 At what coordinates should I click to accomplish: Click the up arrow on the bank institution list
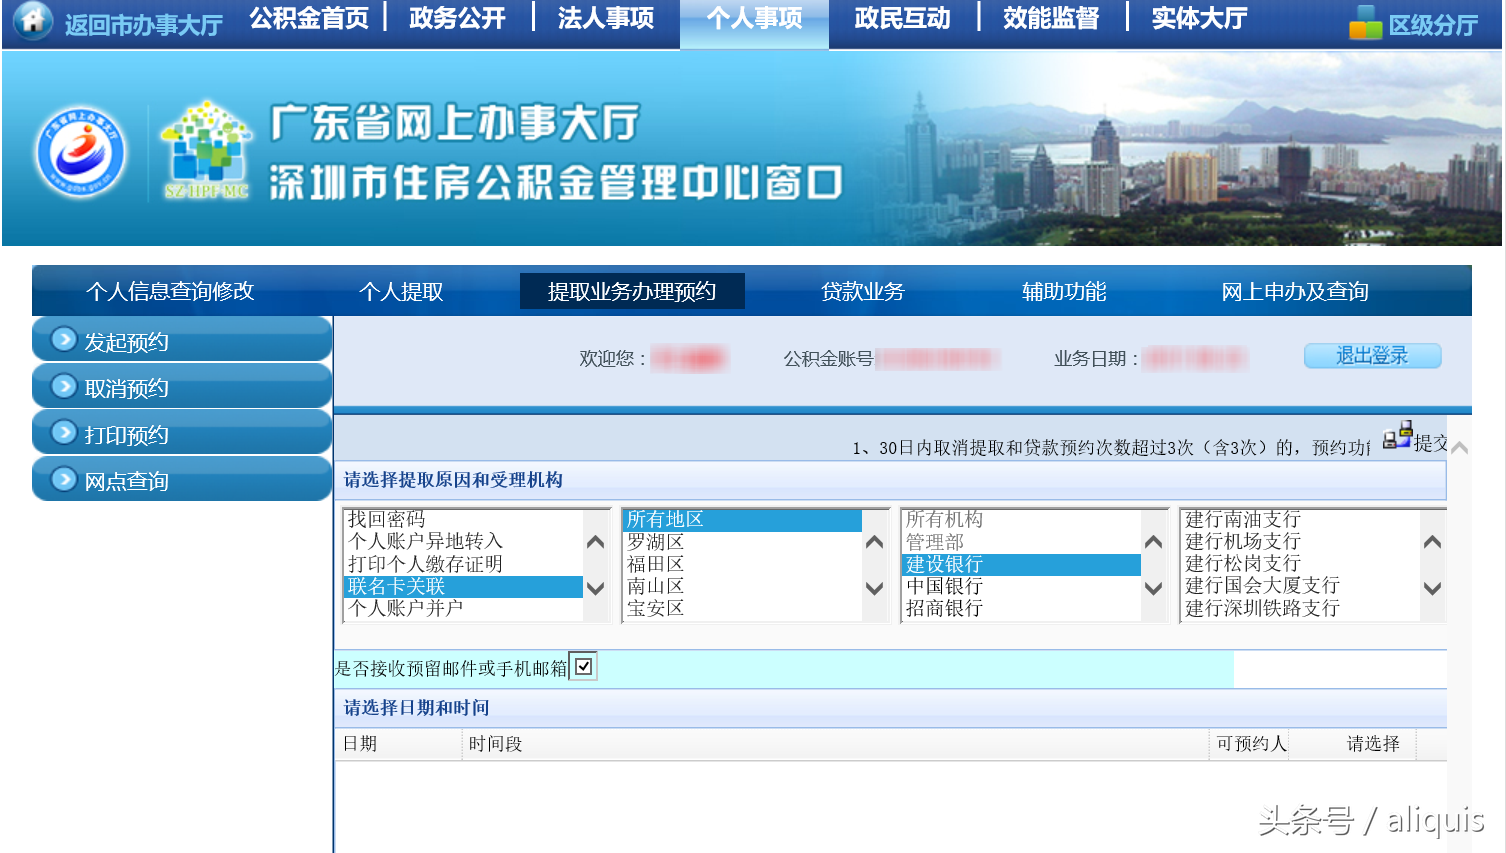(x=1152, y=540)
